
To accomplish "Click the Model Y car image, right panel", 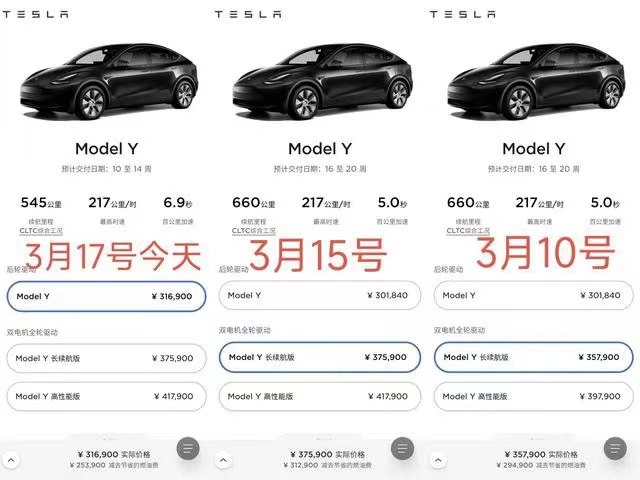I will [x=532, y=80].
